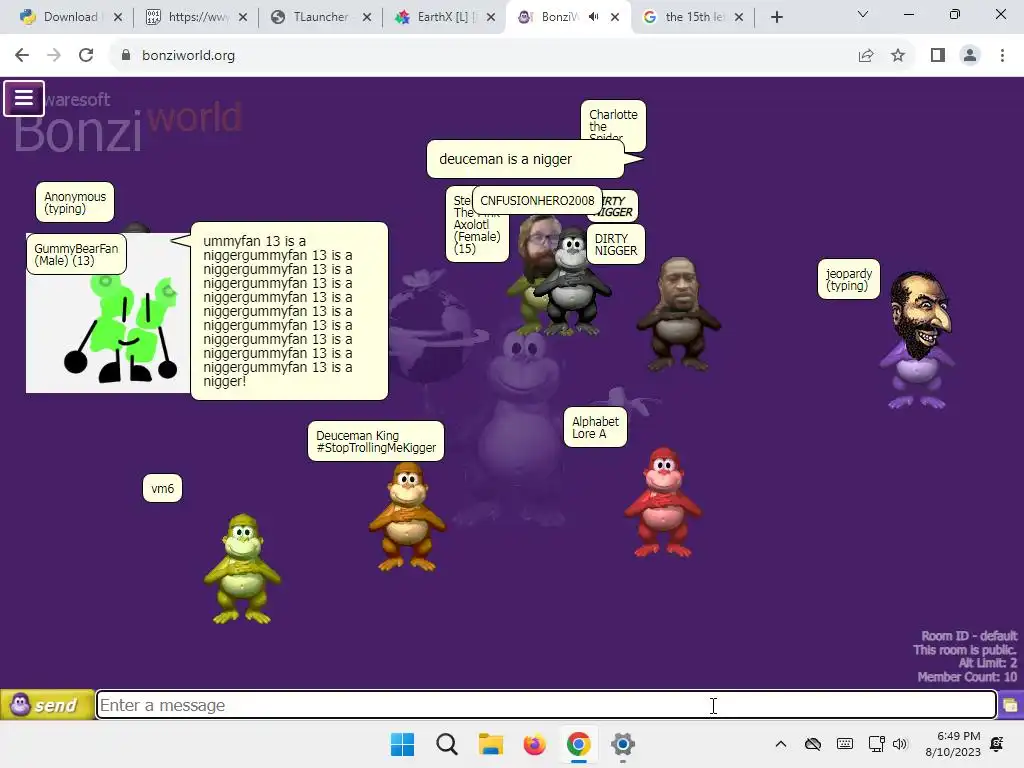
Task: Close the BonziWorld tab
Action: [615, 17]
